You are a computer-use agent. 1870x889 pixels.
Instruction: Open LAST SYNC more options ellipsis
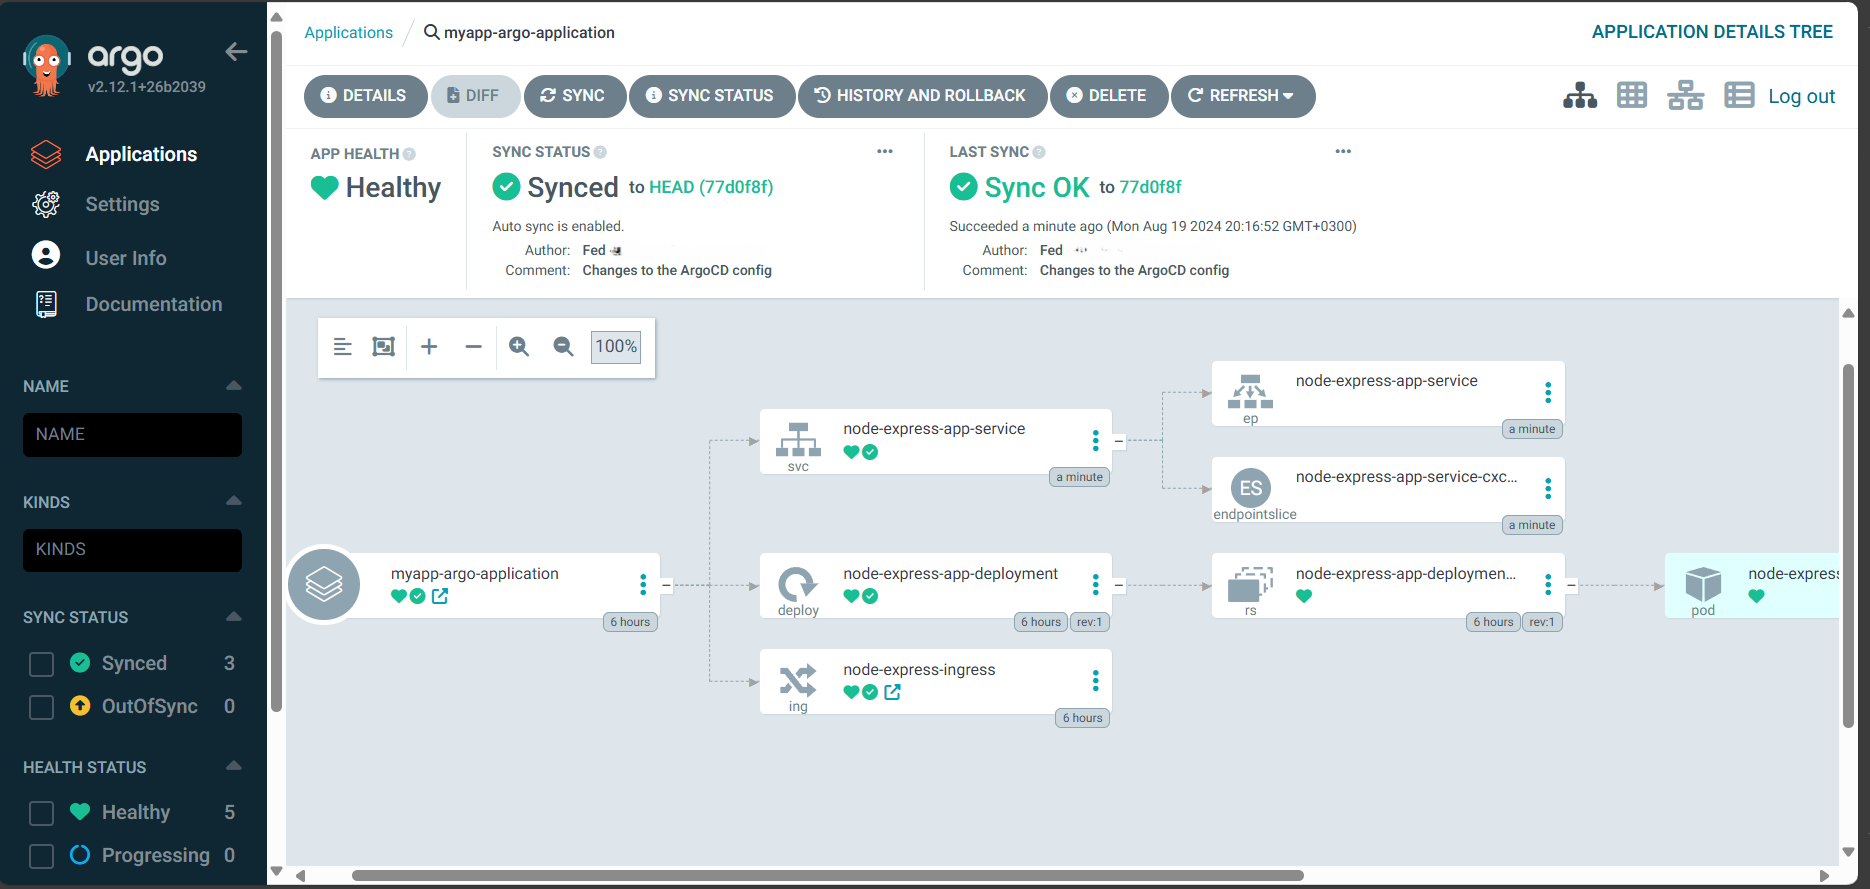1343,151
